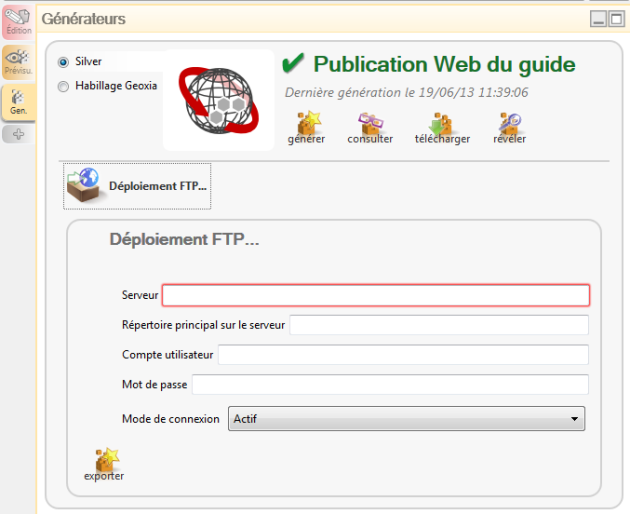Click the générer generate icon
The width and height of the screenshot is (630, 514).
click(x=306, y=128)
